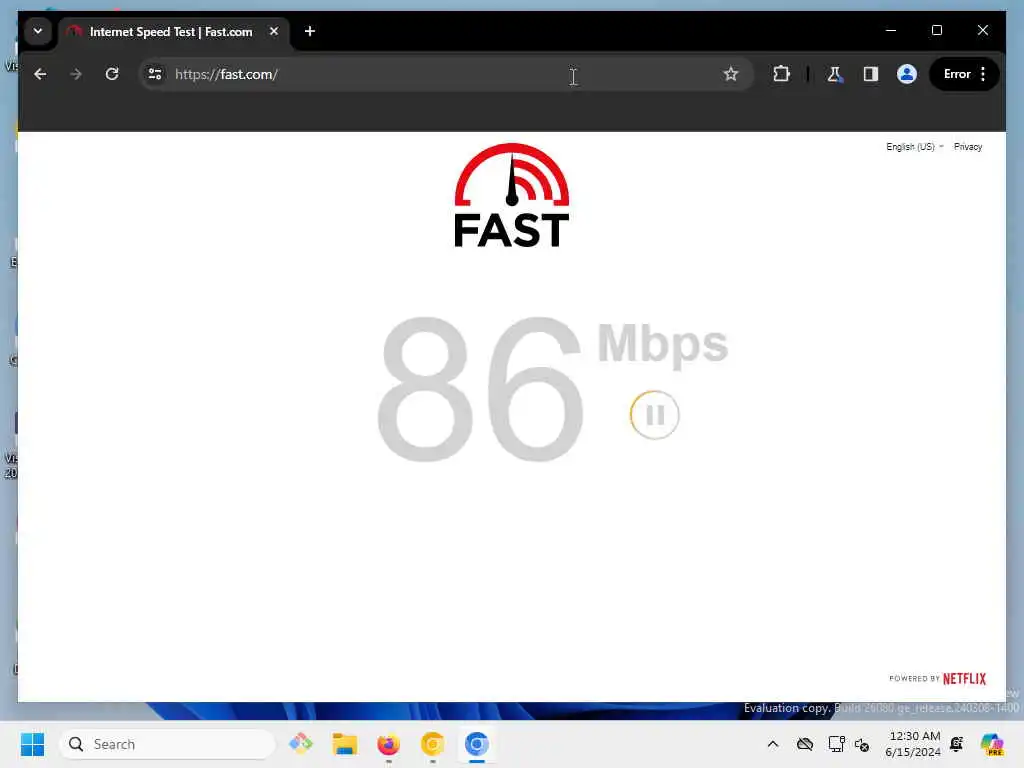
Task: Open Chrome Labs flask icon
Action: click(835, 74)
